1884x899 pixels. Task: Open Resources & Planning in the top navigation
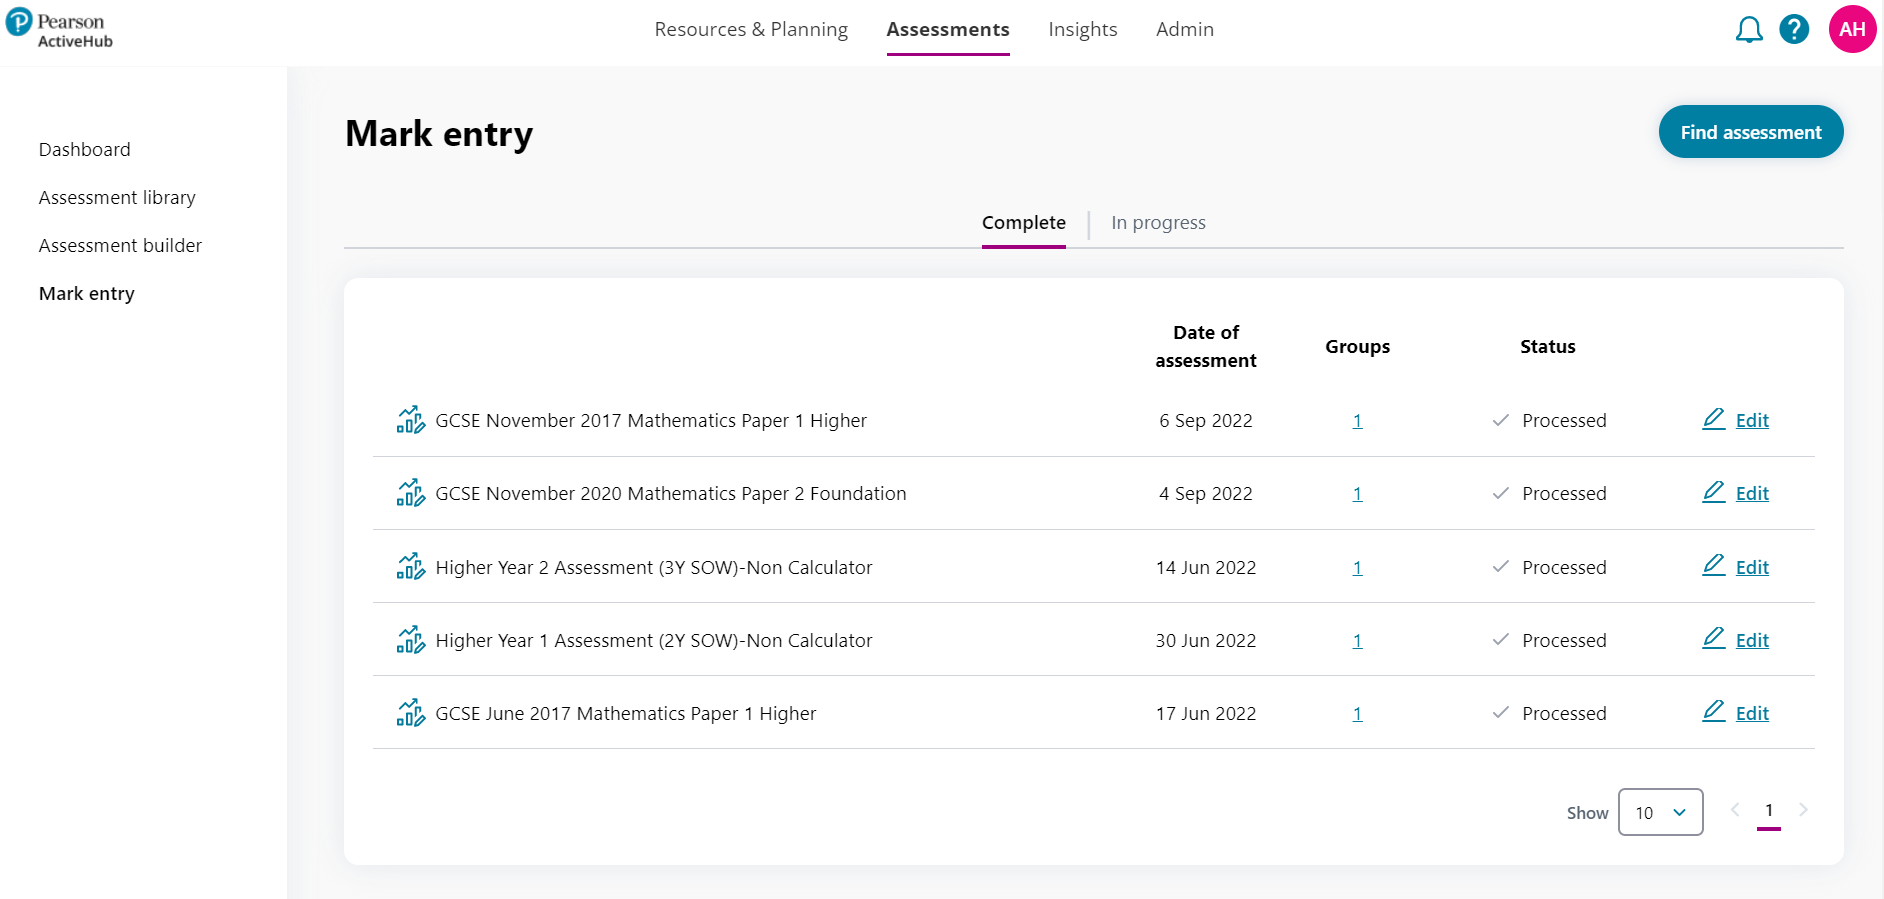[751, 30]
